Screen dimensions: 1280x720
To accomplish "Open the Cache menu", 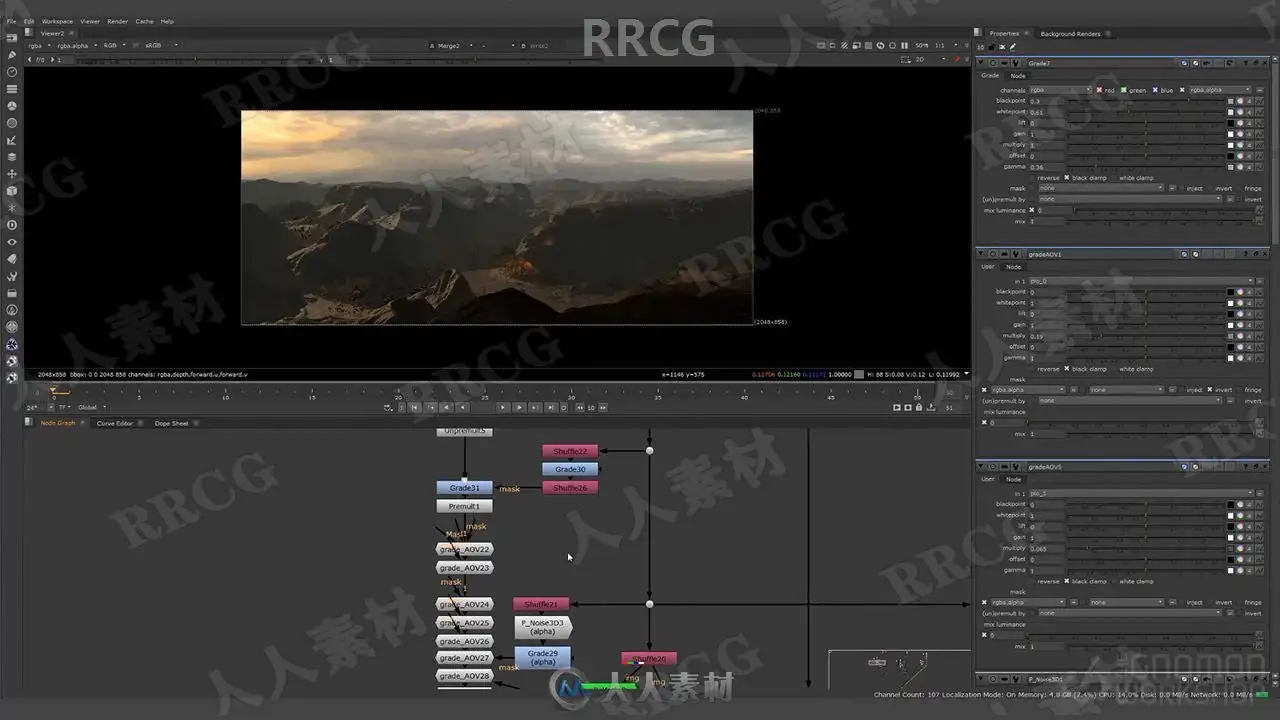I will [x=145, y=21].
